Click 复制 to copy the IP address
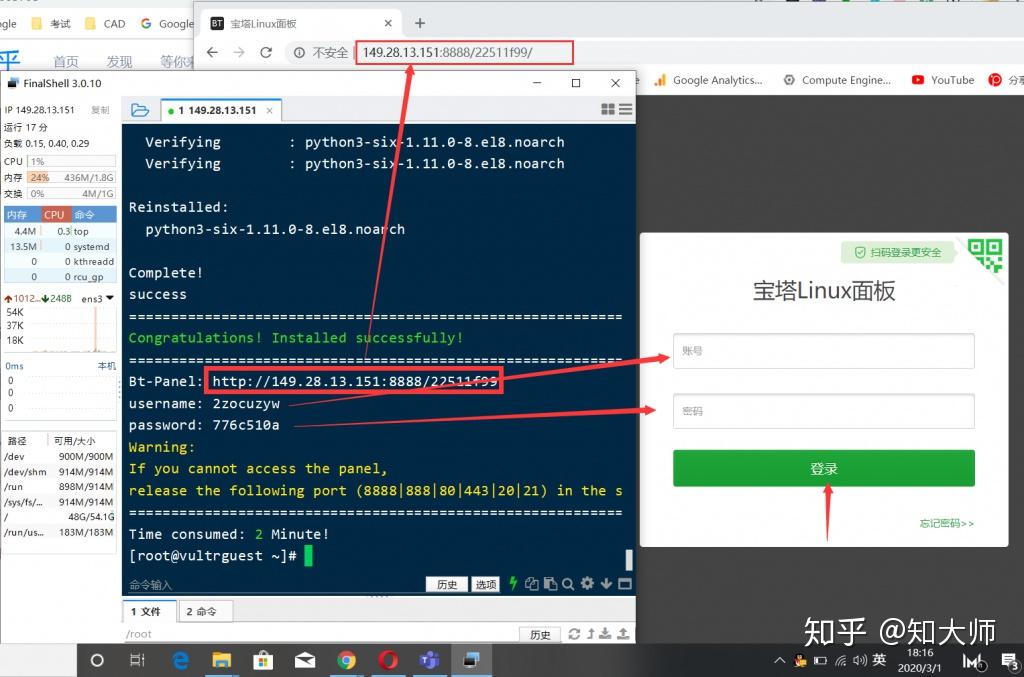1024x677 pixels. click(x=100, y=110)
